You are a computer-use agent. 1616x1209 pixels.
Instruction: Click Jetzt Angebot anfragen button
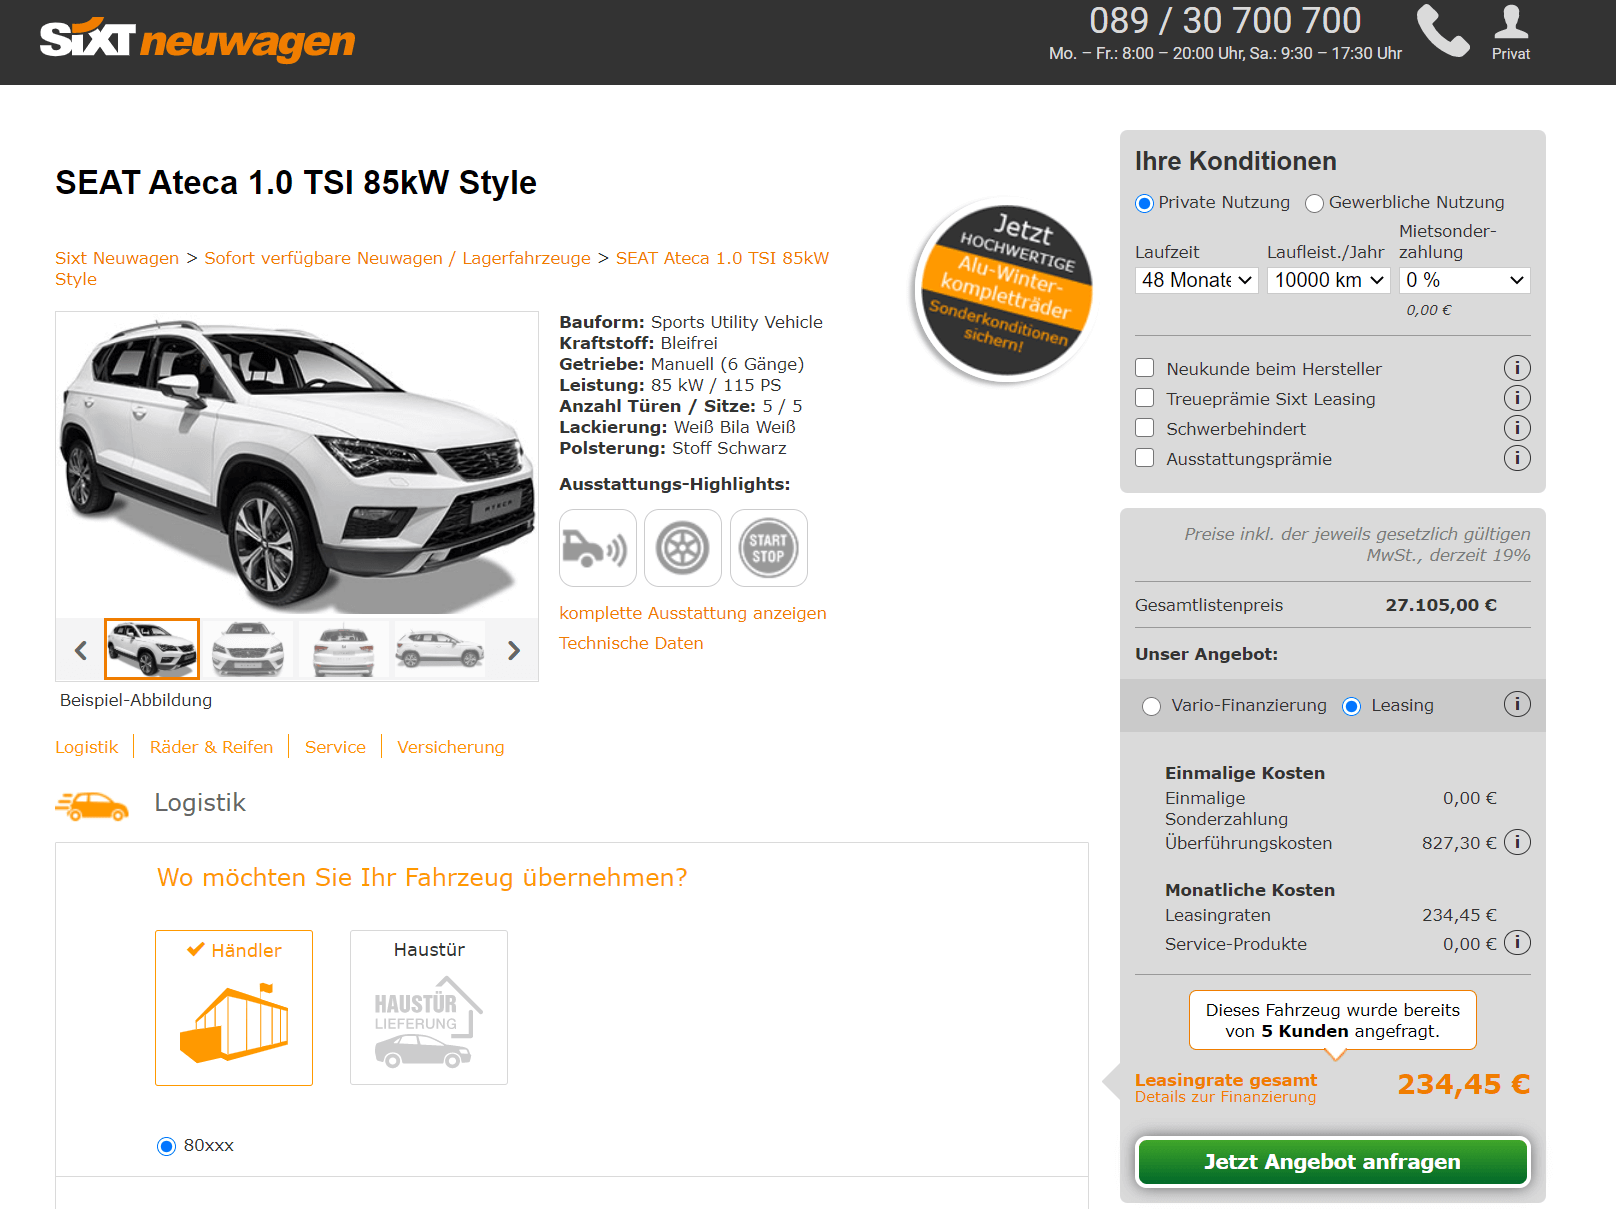click(1333, 1162)
